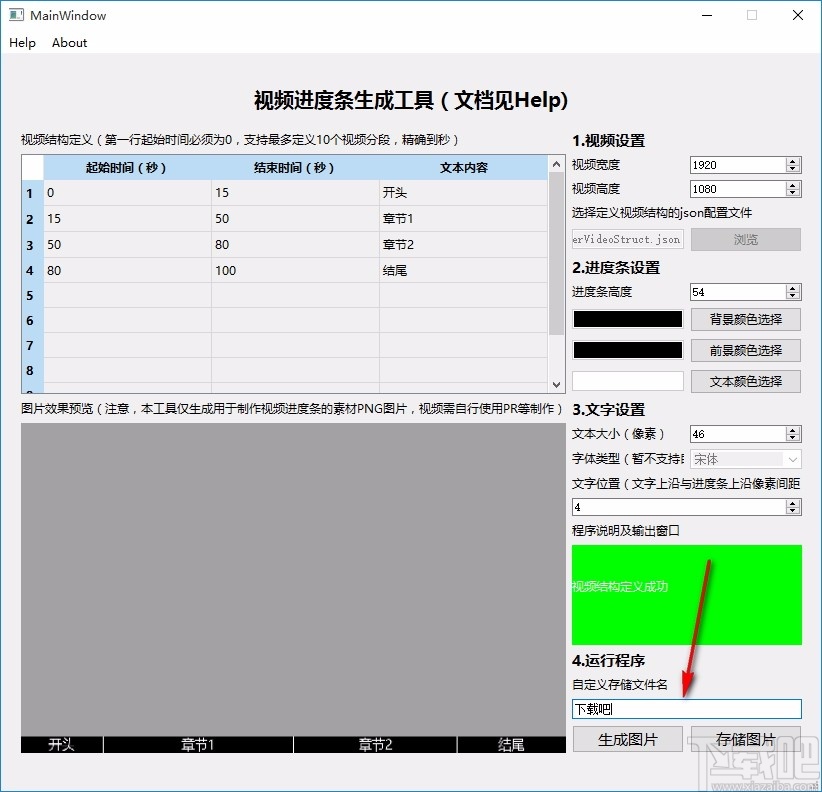This screenshot has width=822, height=792.
Task: Click the table scrollbar down arrow
Action: pyautogui.click(x=555, y=383)
